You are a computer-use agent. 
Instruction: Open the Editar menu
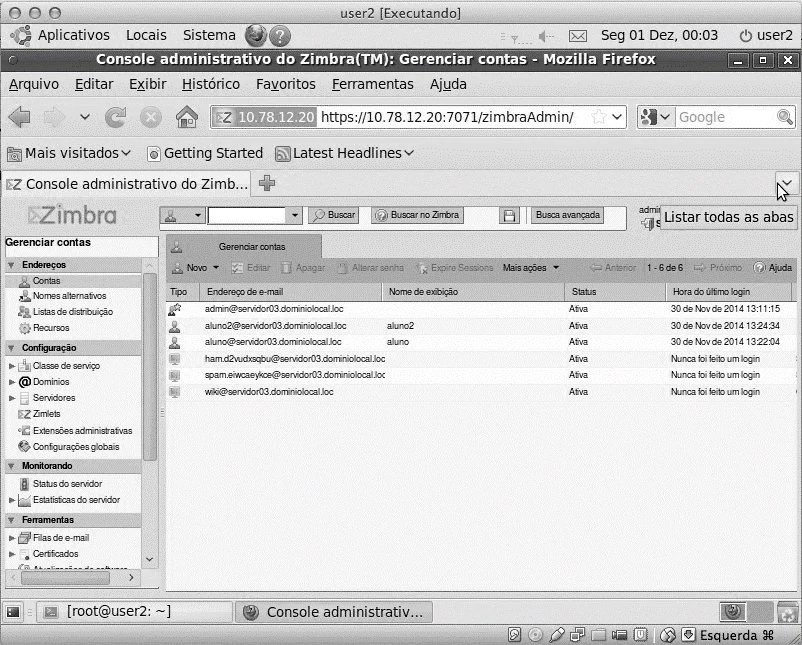94,84
